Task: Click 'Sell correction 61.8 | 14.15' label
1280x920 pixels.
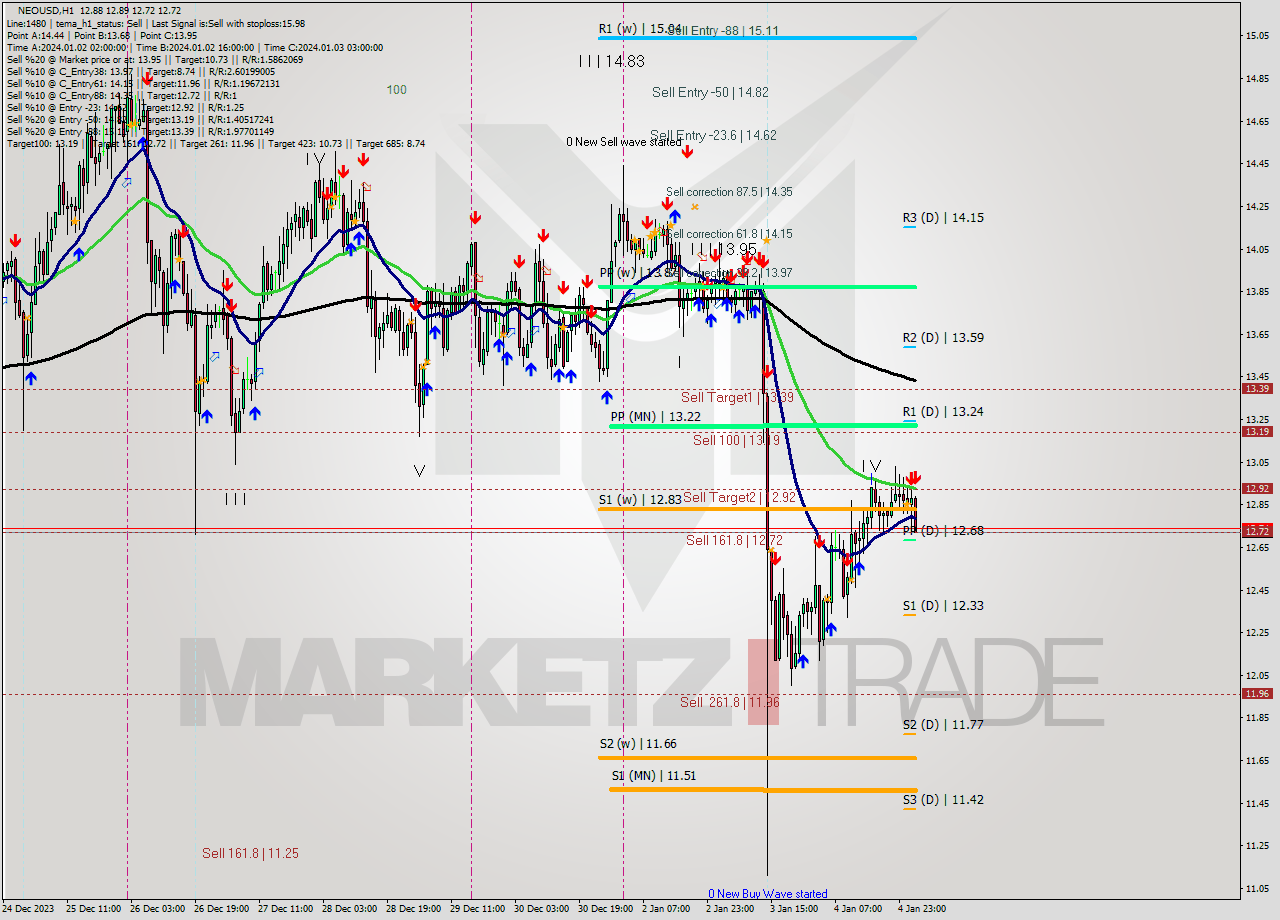Action: click(729, 234)
